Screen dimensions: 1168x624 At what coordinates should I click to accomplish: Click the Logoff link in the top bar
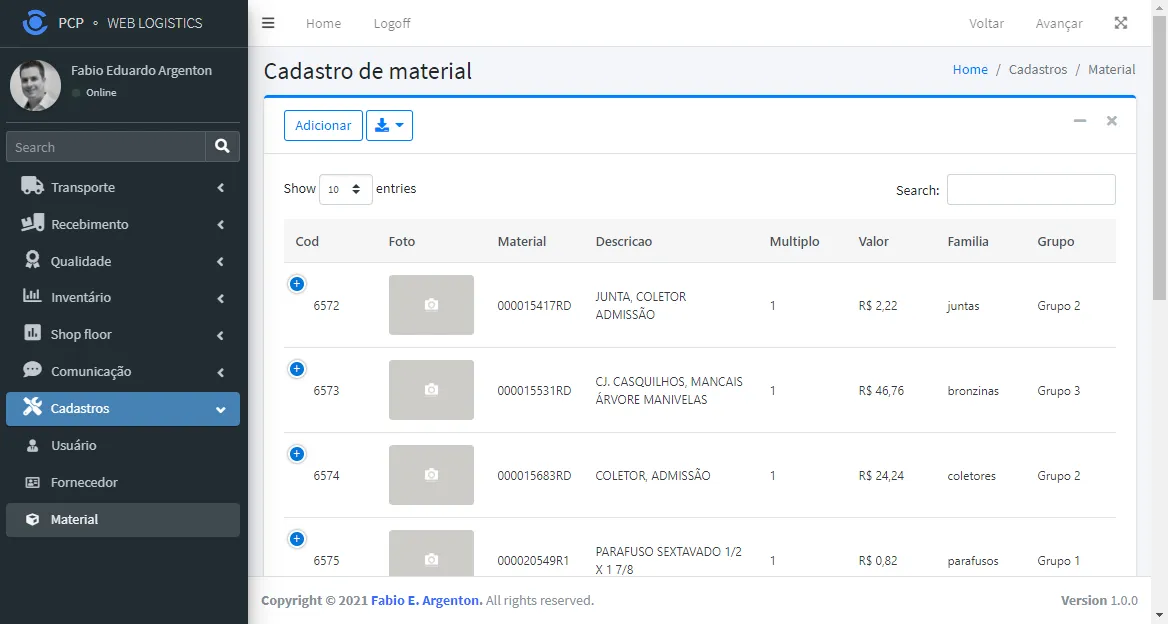click(x=392, y=23)
